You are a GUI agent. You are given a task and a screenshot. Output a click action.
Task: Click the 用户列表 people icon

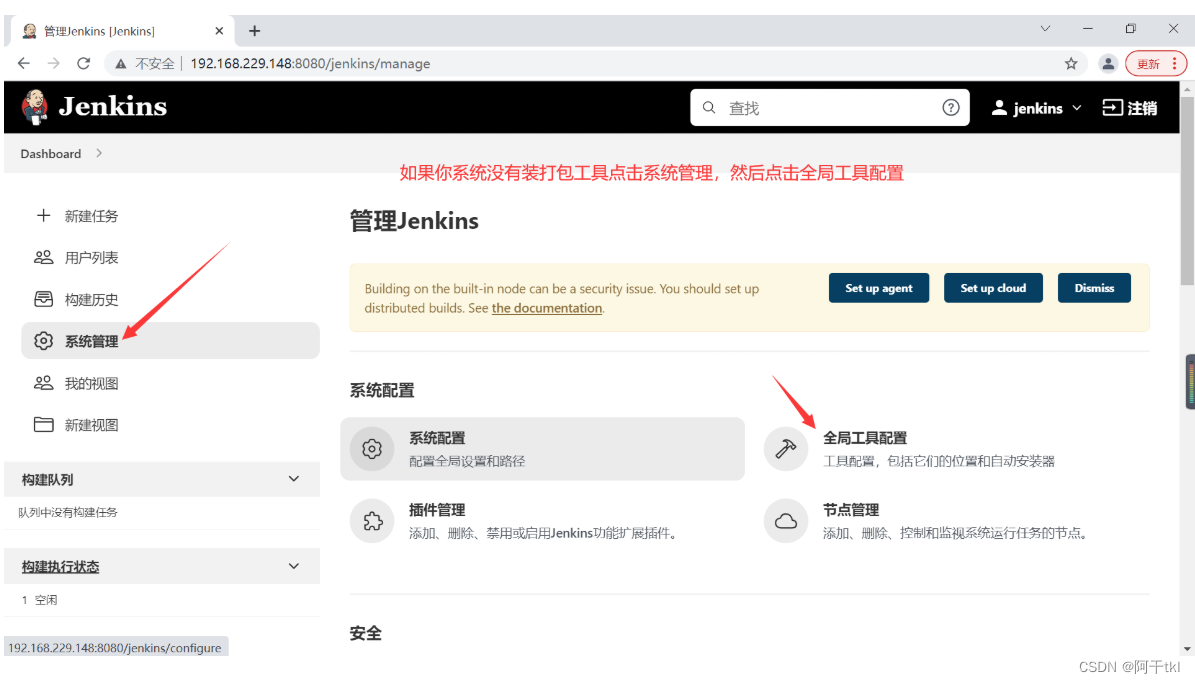tap(43, 258)
